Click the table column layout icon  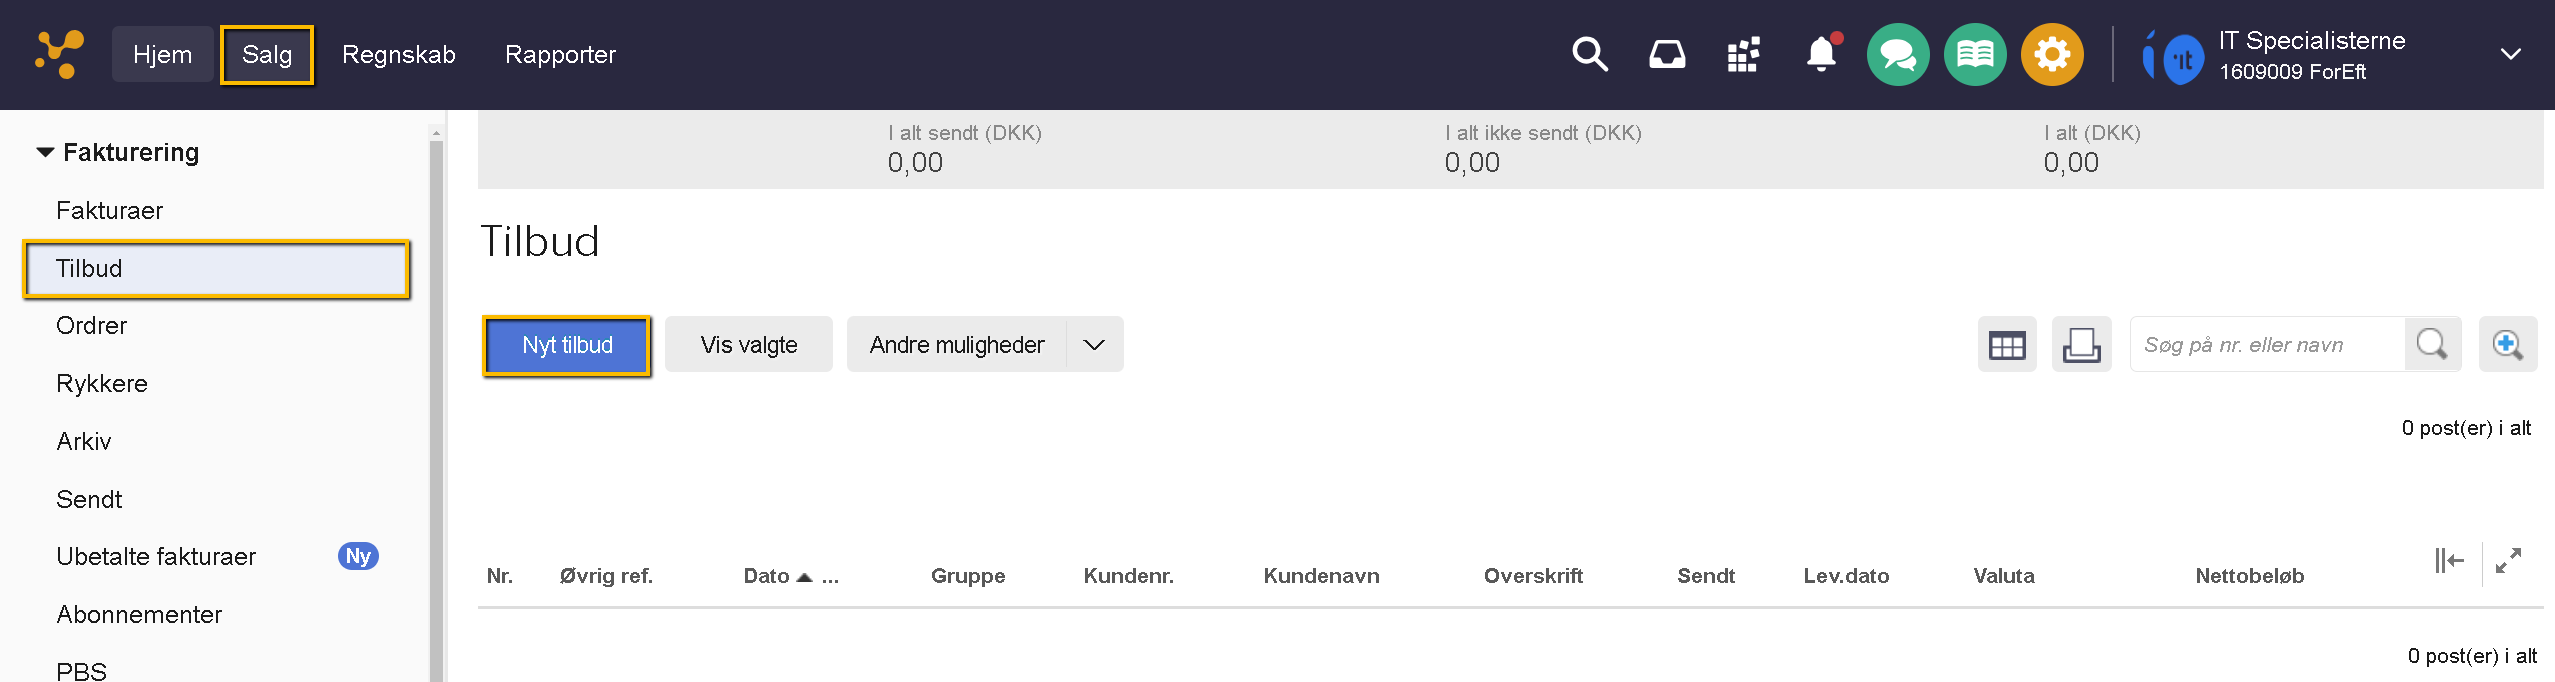[2006, 345]
